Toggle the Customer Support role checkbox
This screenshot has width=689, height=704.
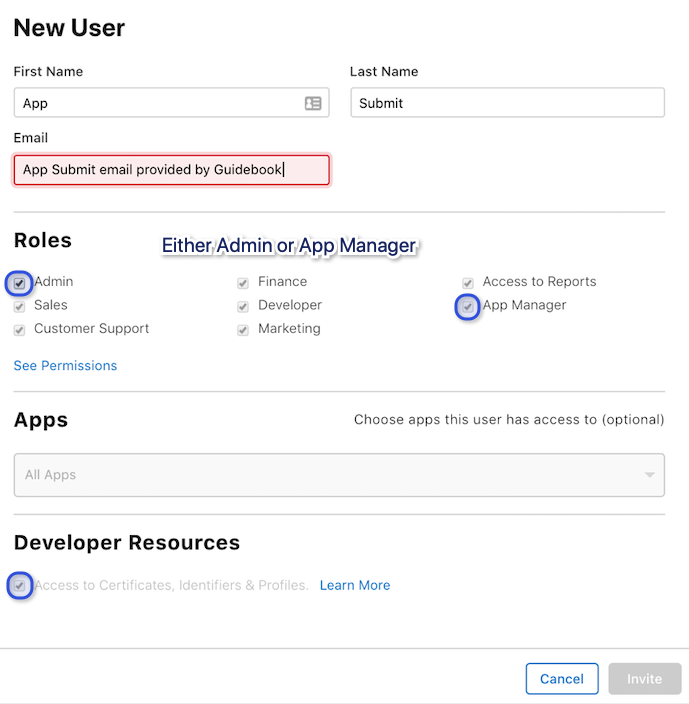click(19, 330)
